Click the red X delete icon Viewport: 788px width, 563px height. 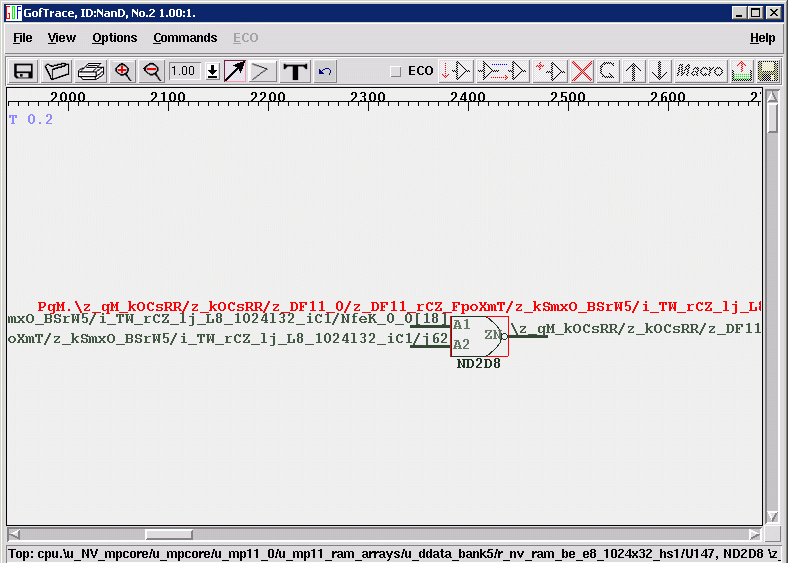(x=582, y=71)
